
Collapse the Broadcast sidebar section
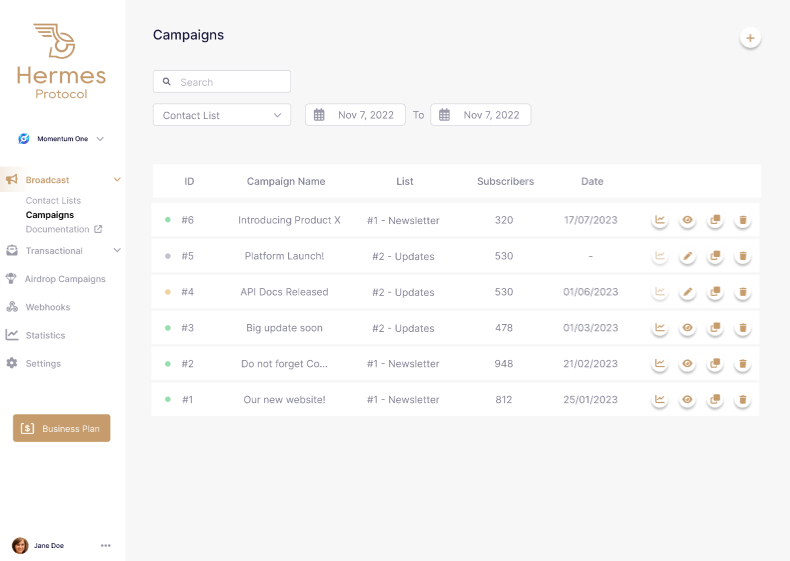point(116,180)
